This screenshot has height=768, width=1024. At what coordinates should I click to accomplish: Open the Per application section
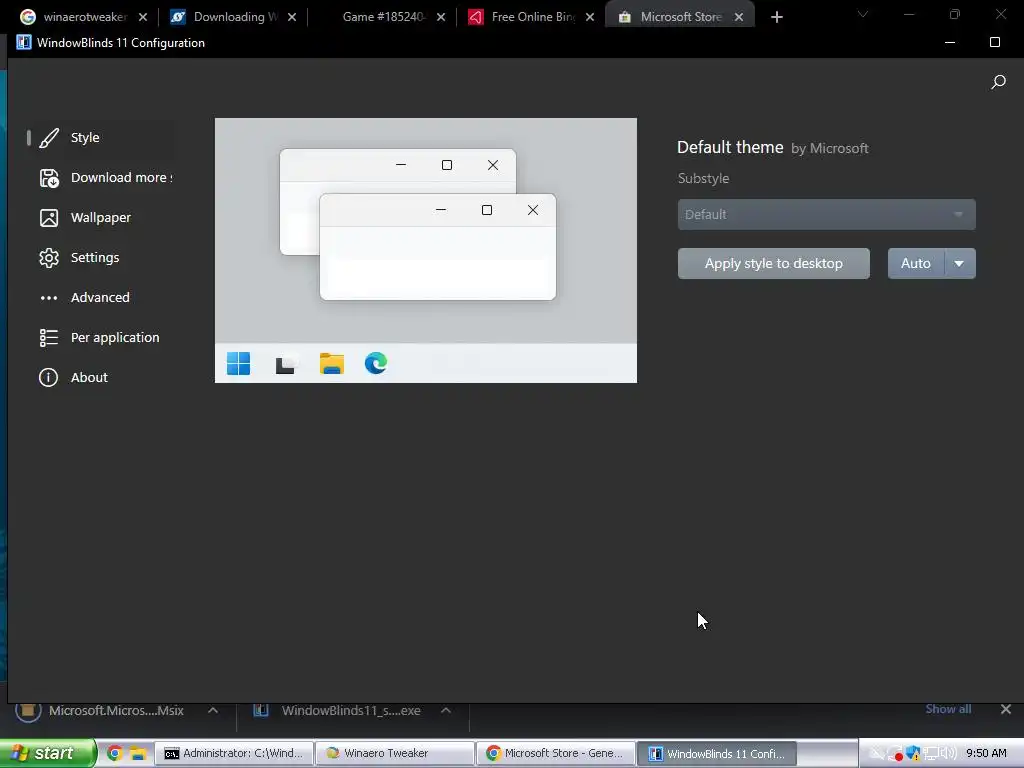[x=101, y=338]
